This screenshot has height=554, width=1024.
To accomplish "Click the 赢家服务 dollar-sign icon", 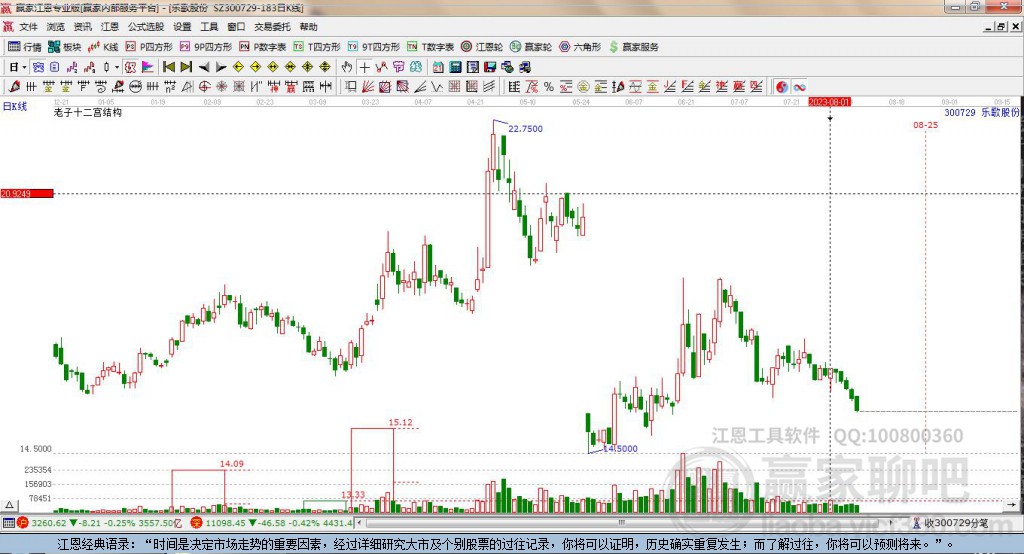I will [x=613, y=47].
